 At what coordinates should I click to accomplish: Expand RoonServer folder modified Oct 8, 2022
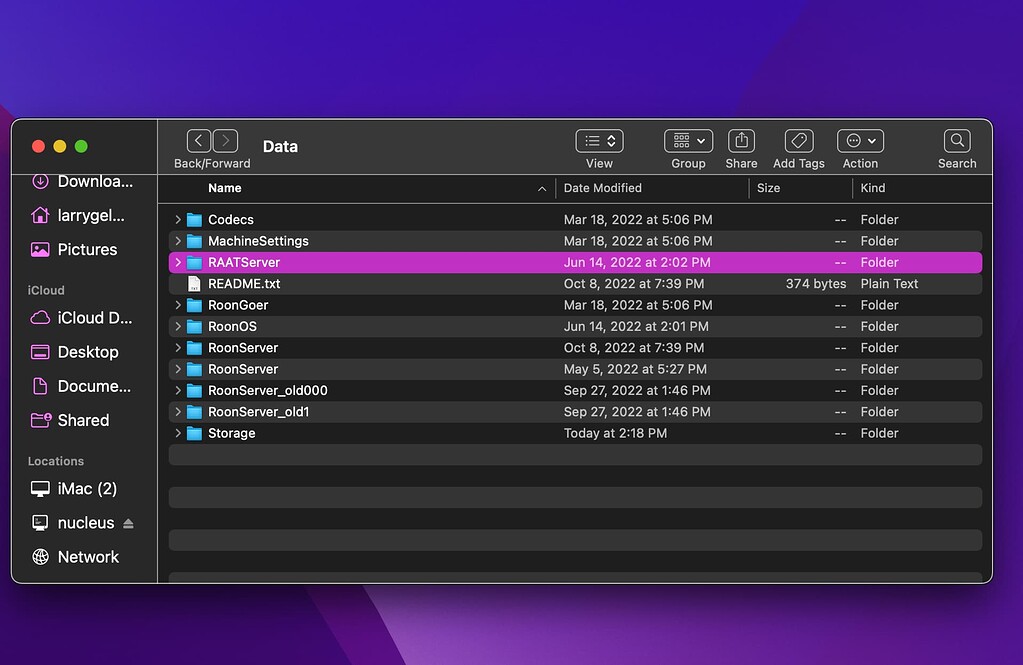click(x=177, y=348)
